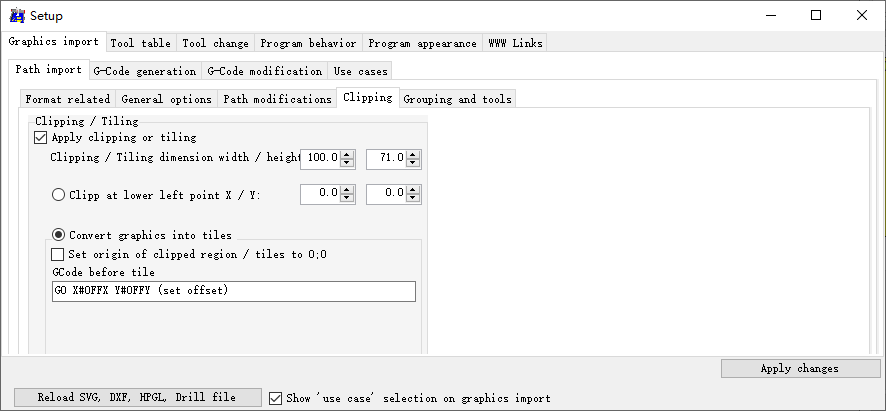886x411 pixels.
Task: Decrease the tiling height value
Action: [413, 163]
